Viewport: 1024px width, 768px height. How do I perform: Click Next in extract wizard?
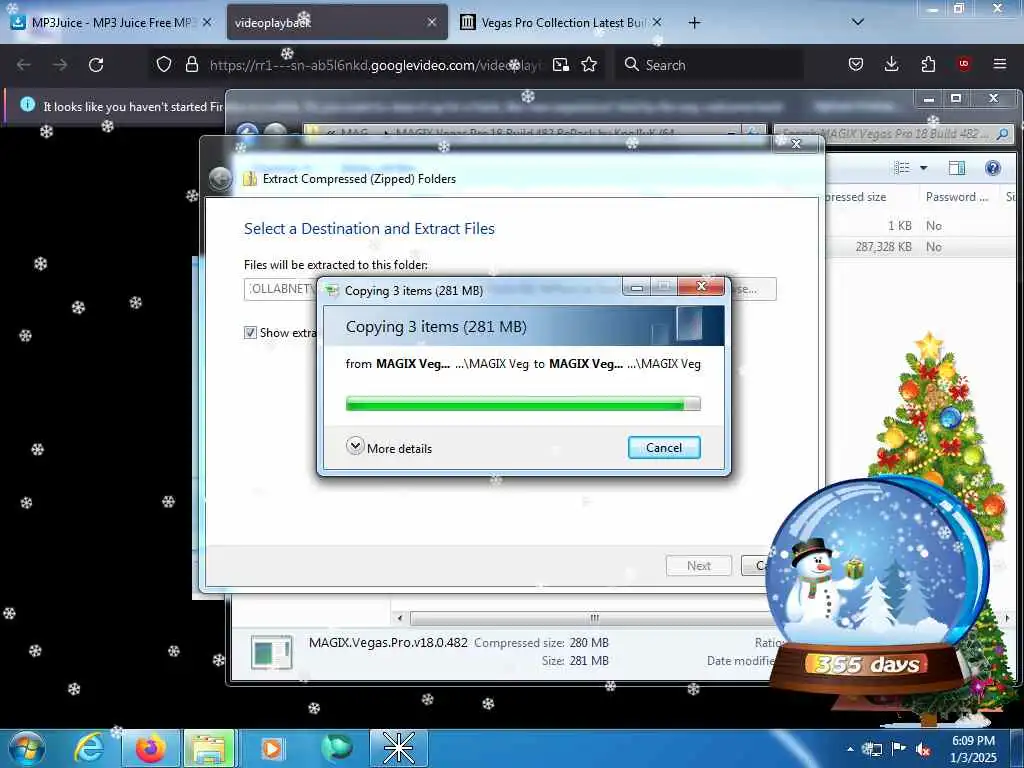698,566
